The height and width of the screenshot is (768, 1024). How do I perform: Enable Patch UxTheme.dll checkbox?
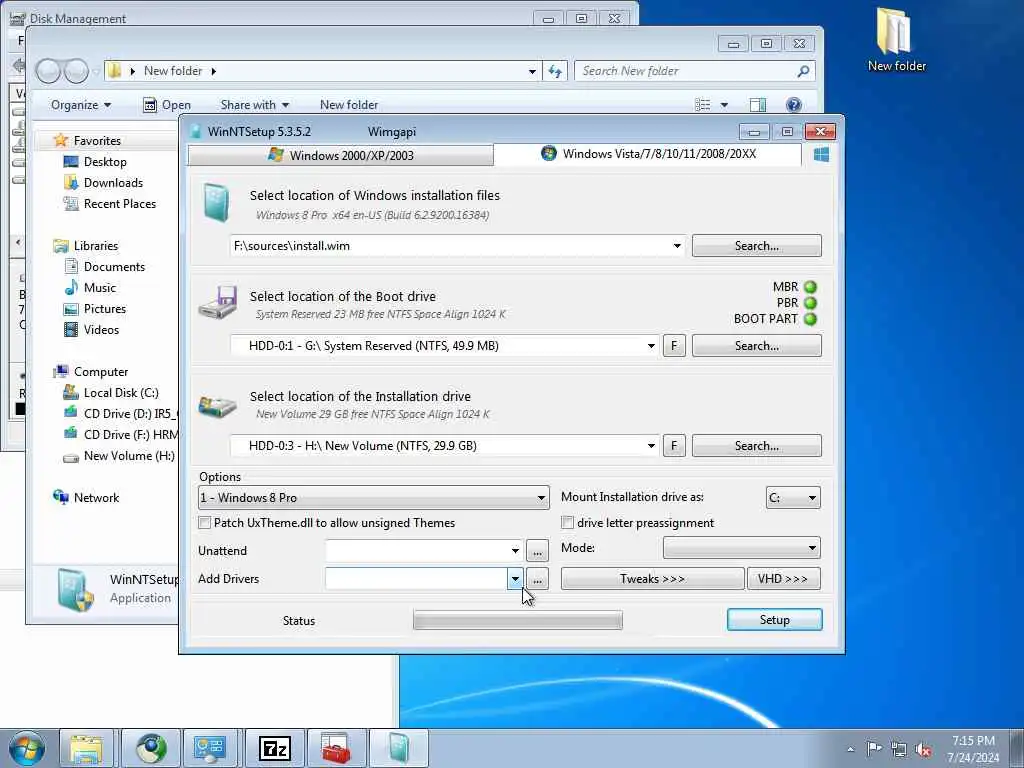(x=204, y=522)
